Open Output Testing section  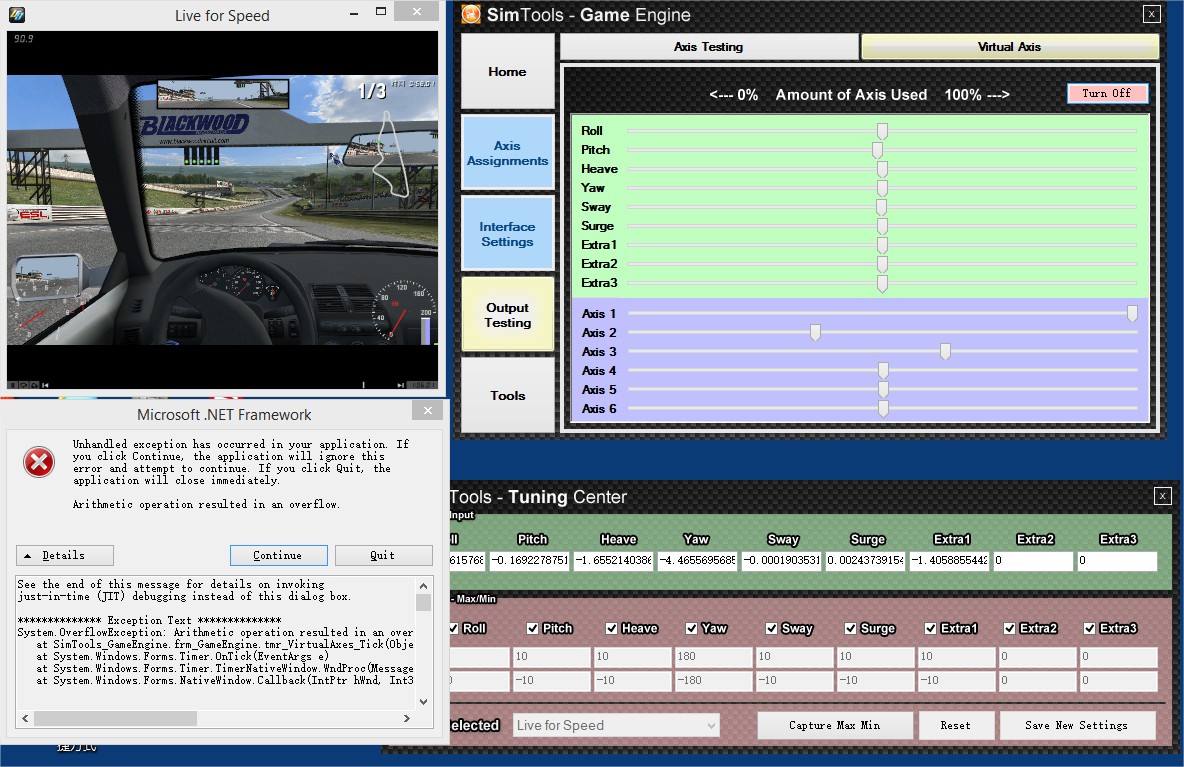(507, 315)
